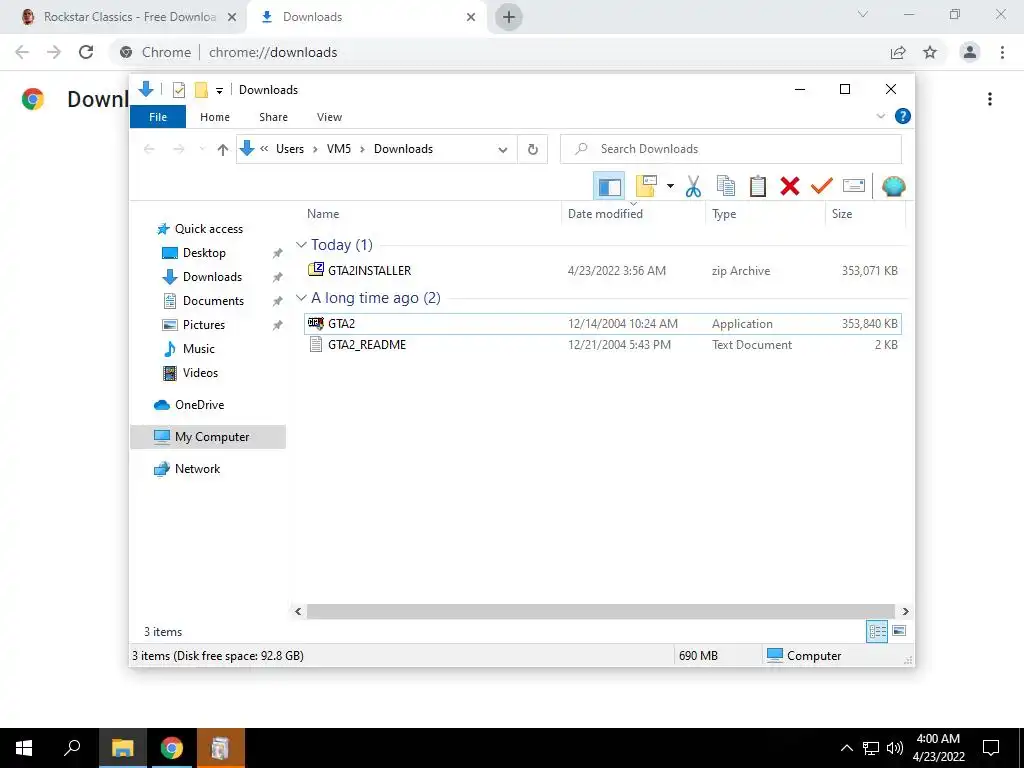Click the New folder icon in title bar
The width and height of the screenshot is (1024, 768).
click(201, 90)
